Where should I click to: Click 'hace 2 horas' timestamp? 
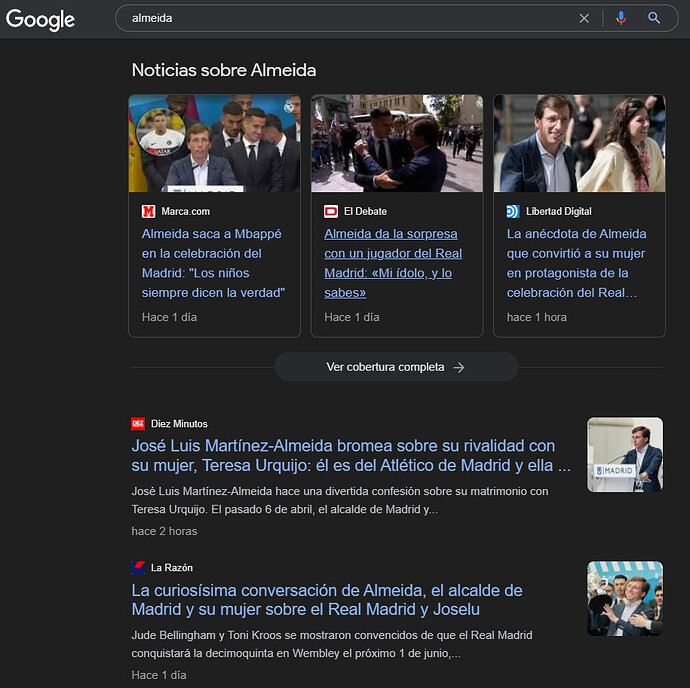pyautogui.click(x=164, y=531)
